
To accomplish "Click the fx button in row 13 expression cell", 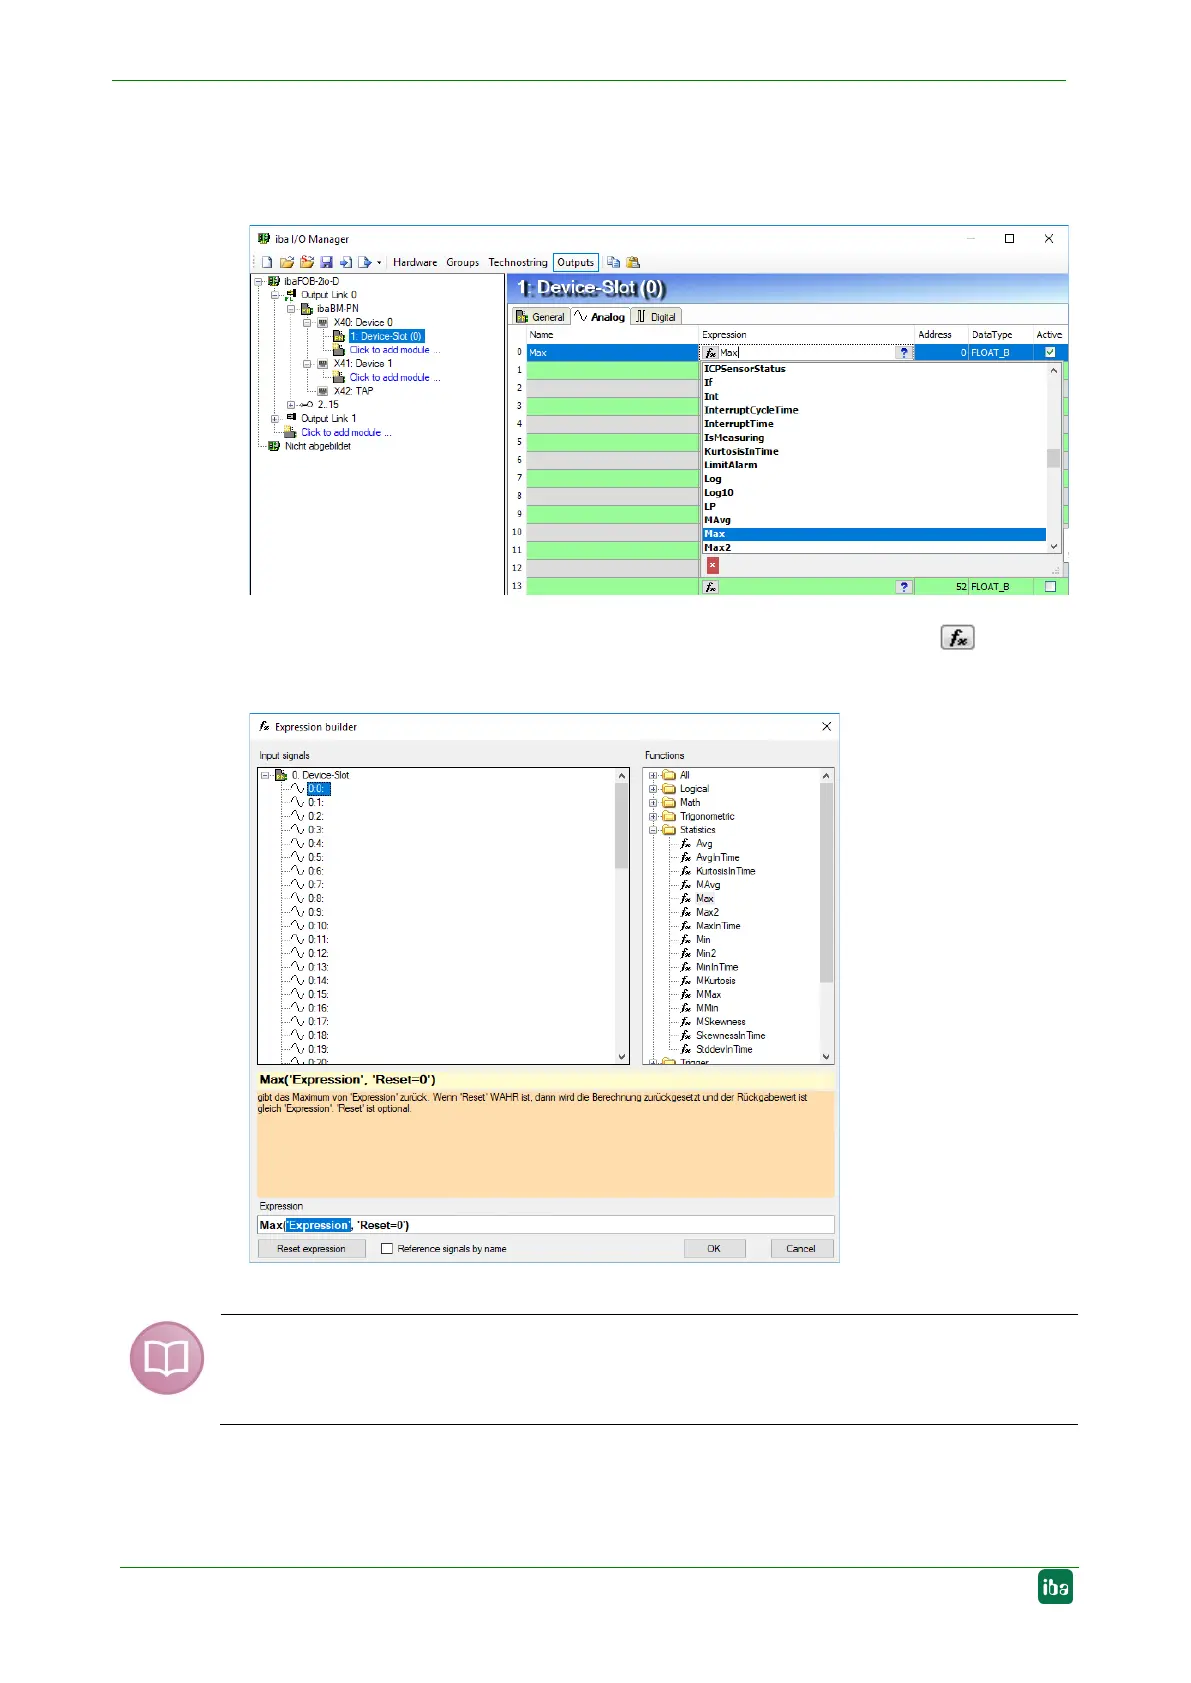I will (710, 587).
